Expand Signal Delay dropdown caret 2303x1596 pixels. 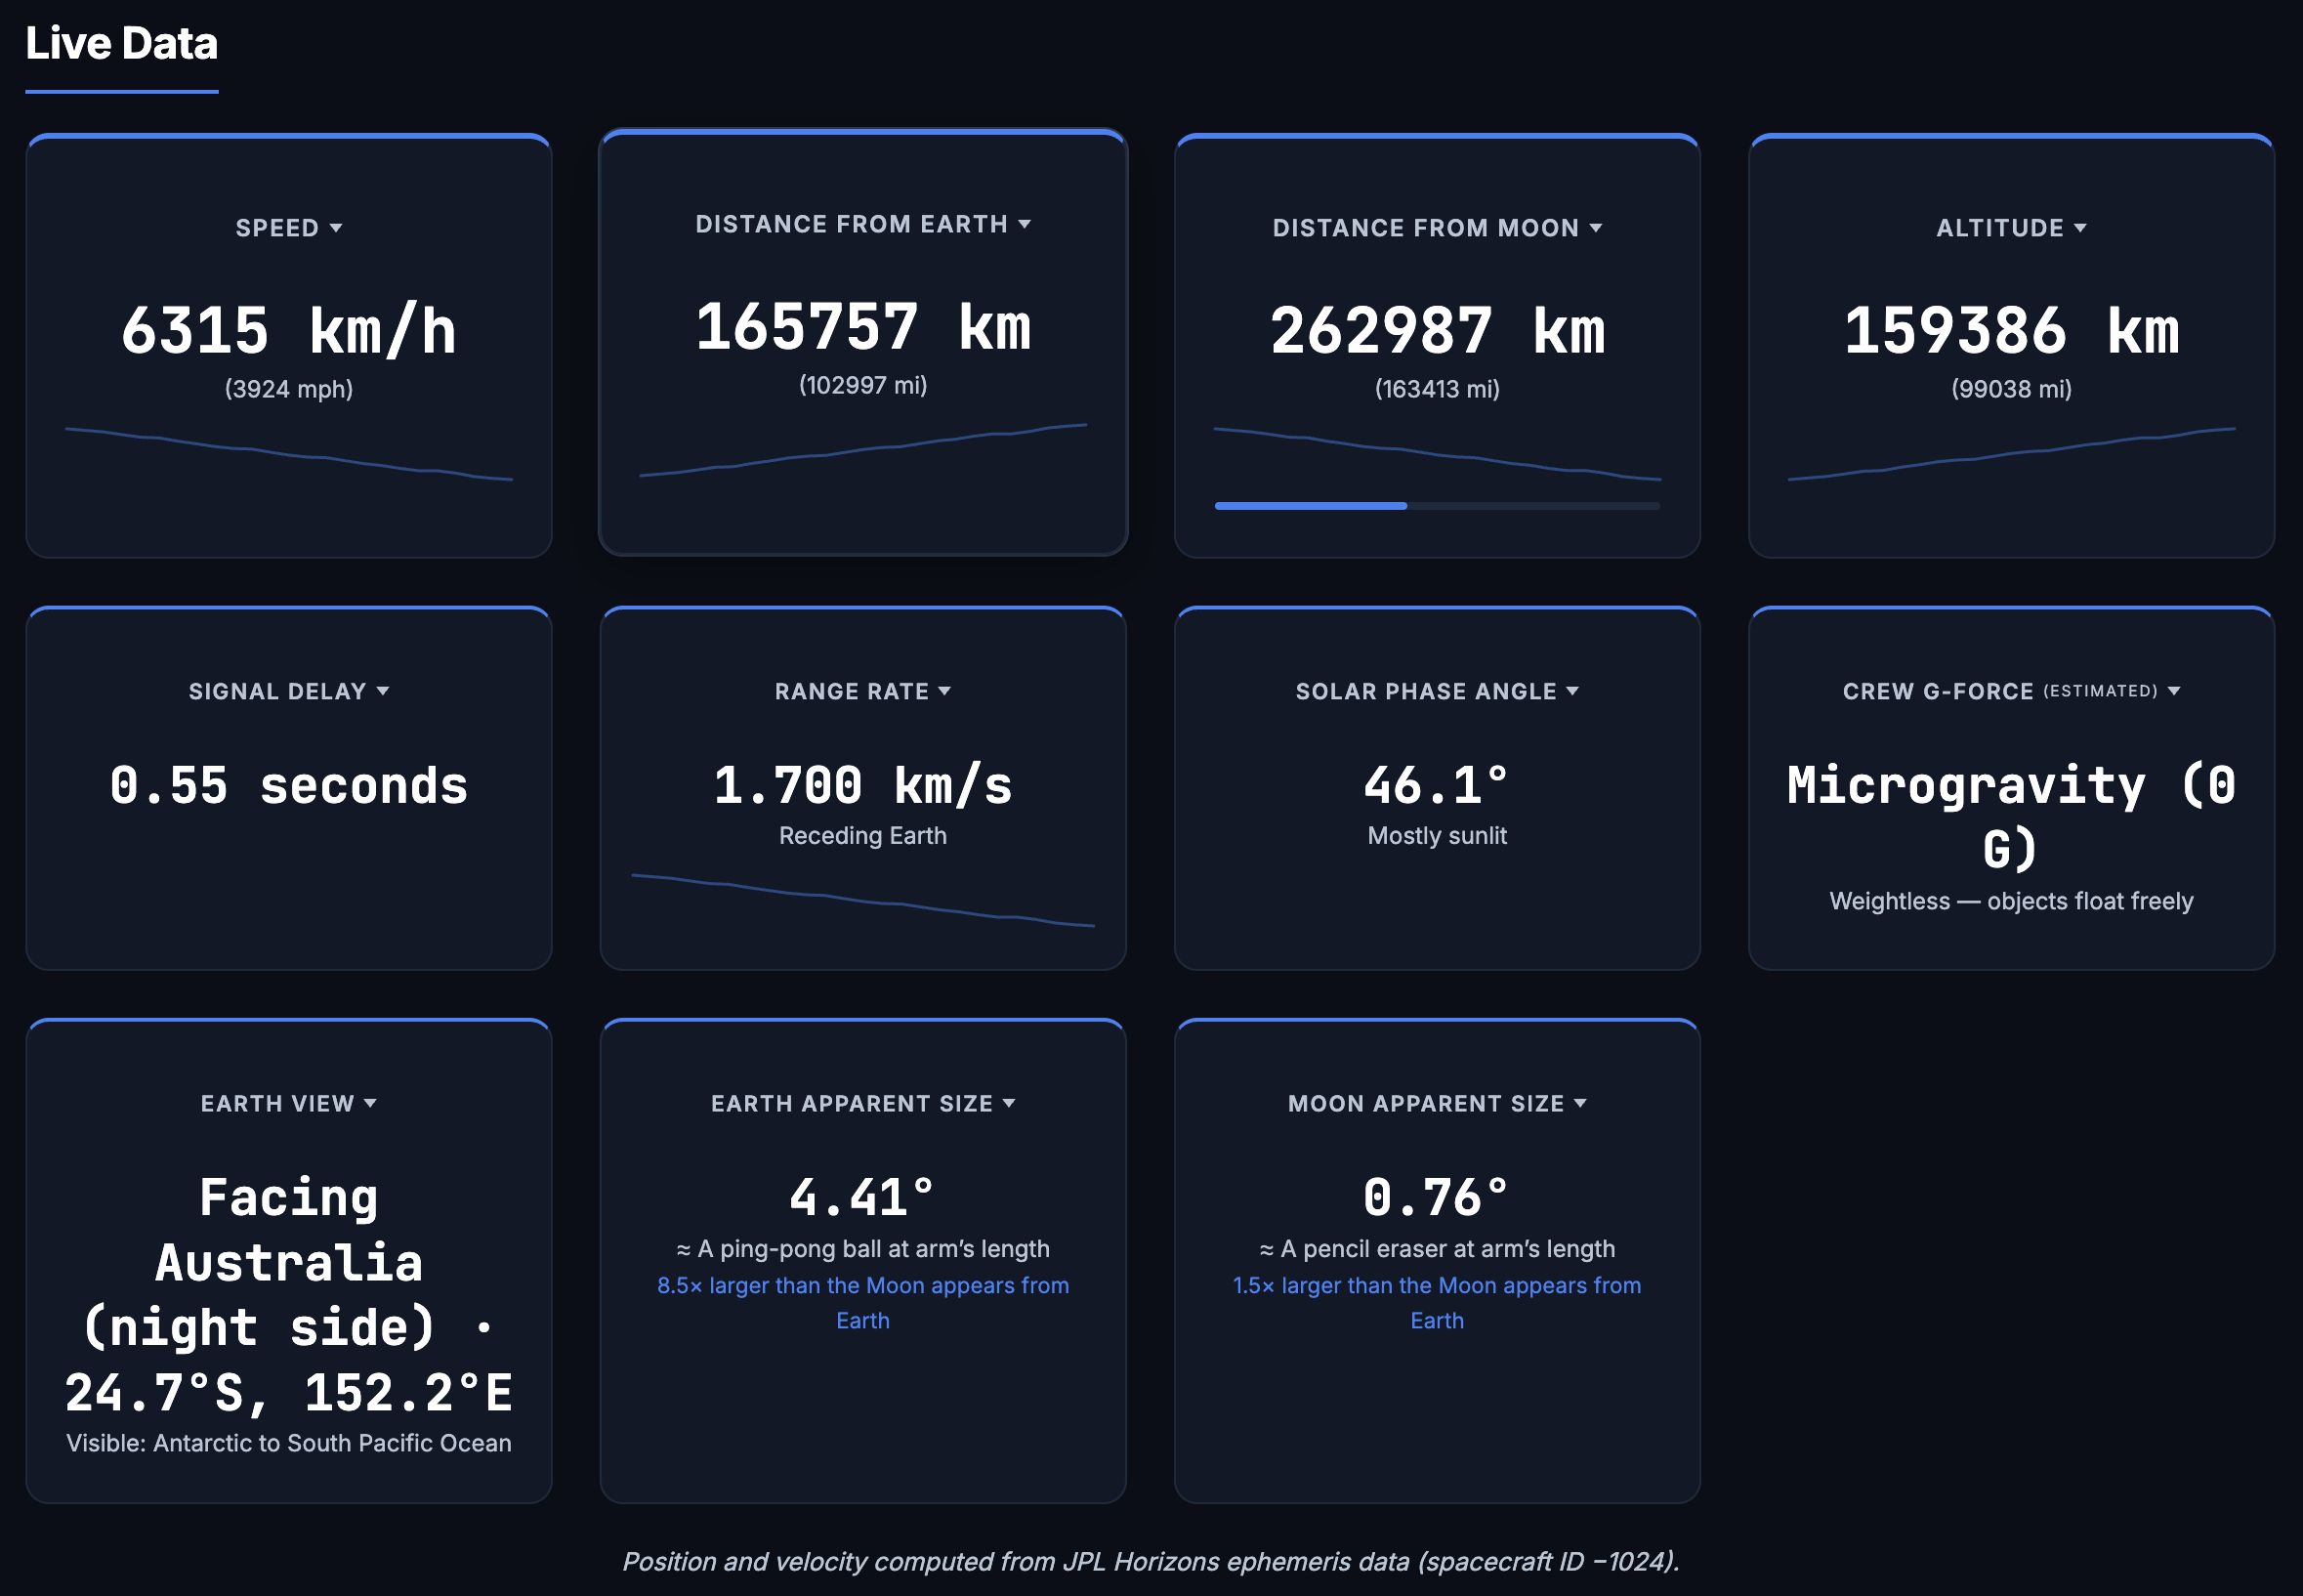point(383,691)
